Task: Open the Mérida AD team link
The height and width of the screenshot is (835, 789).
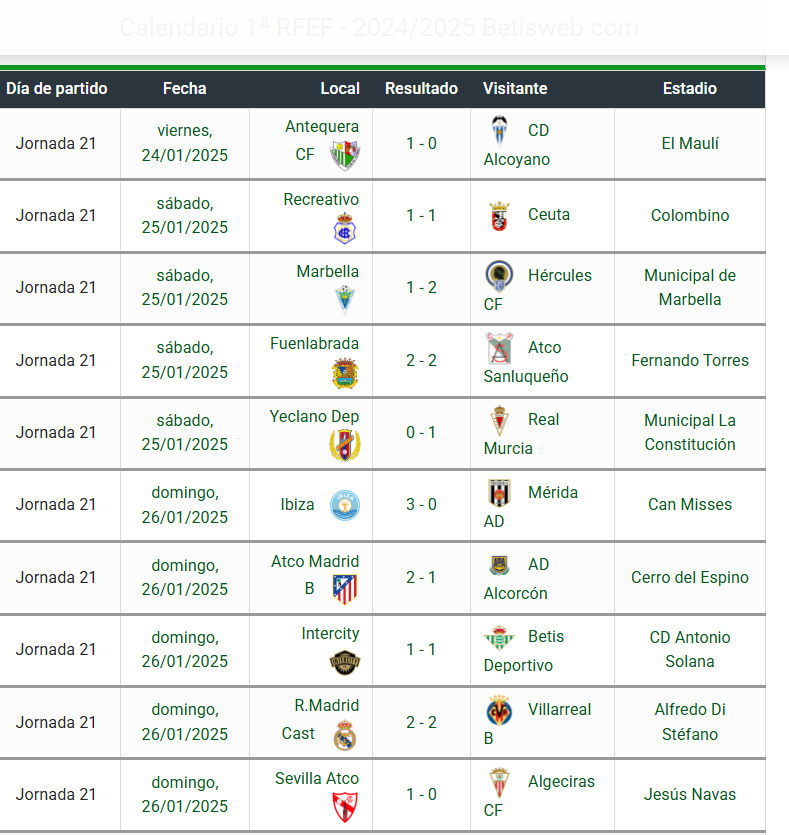Action: (x=530, y=506)
